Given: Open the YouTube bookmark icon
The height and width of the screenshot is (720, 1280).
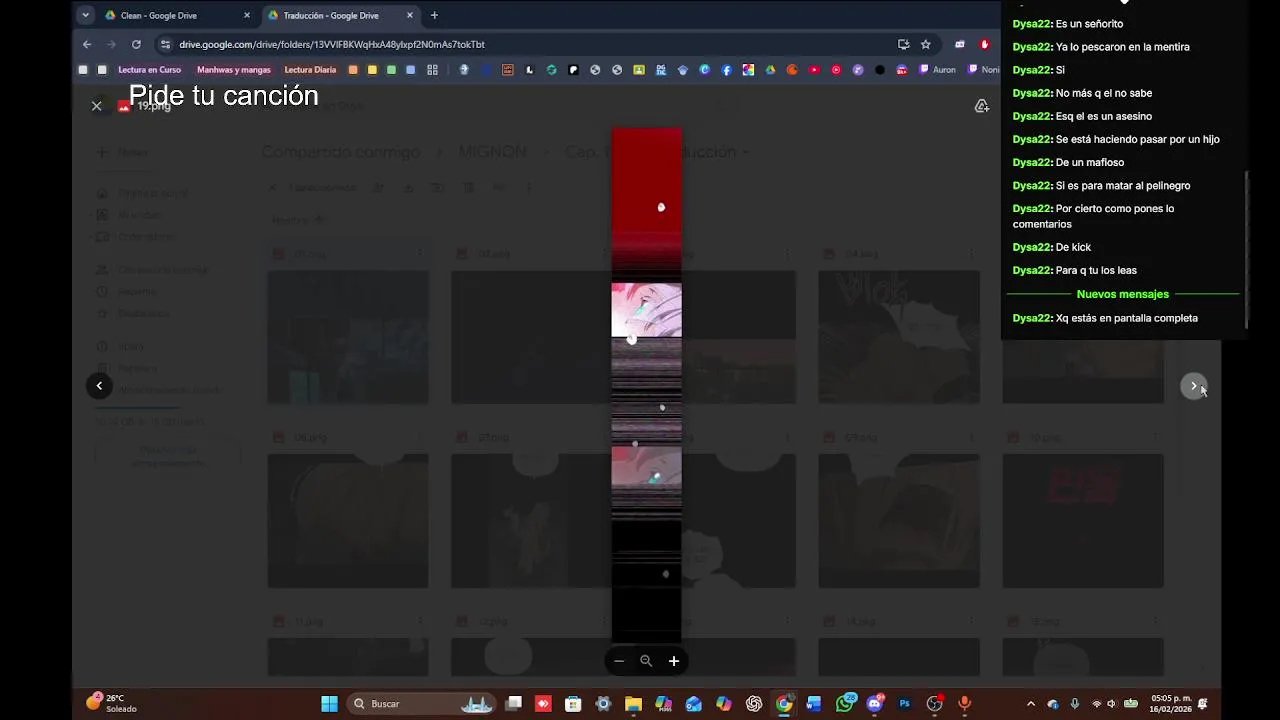Looking at the screenshot, I should click(x=814, y=70).
